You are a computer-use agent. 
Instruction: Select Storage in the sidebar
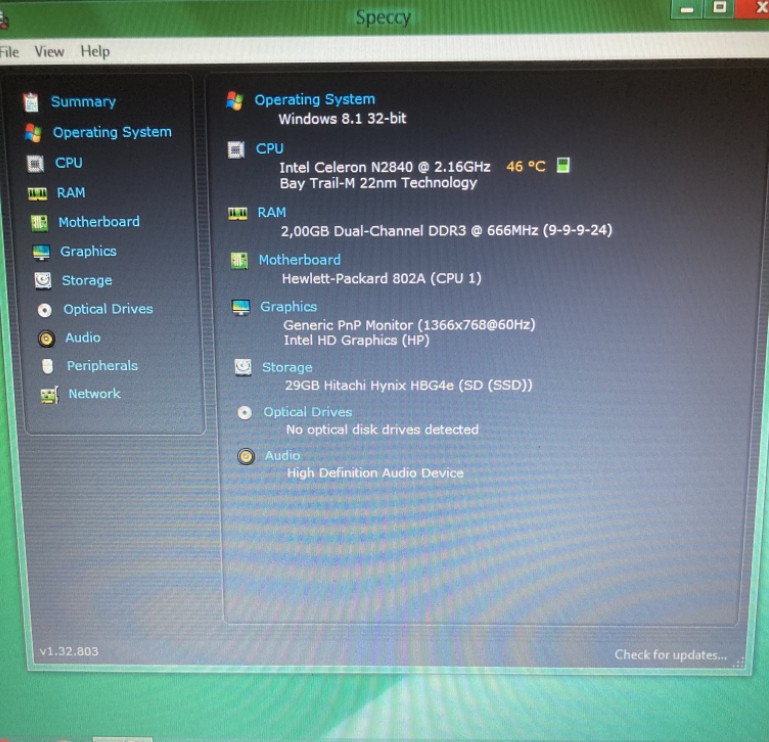coord(87,281)
